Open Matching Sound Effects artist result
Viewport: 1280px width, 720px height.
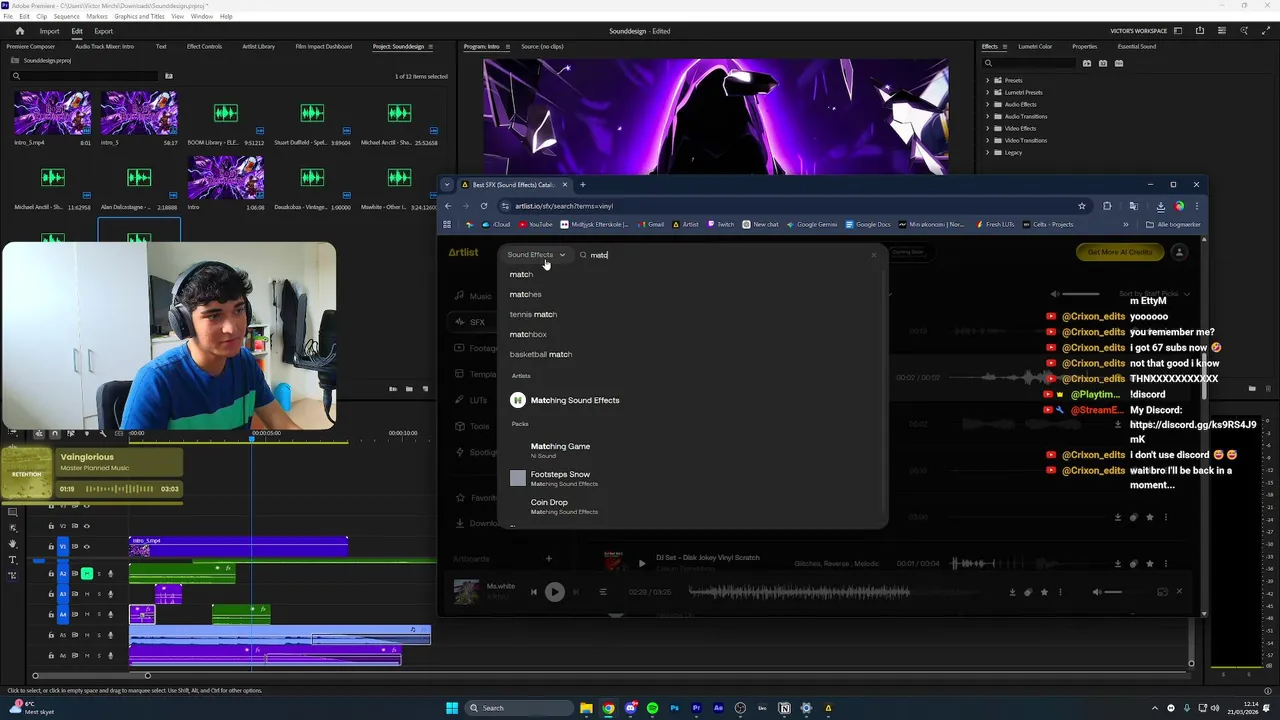click(x=575, y=400)
